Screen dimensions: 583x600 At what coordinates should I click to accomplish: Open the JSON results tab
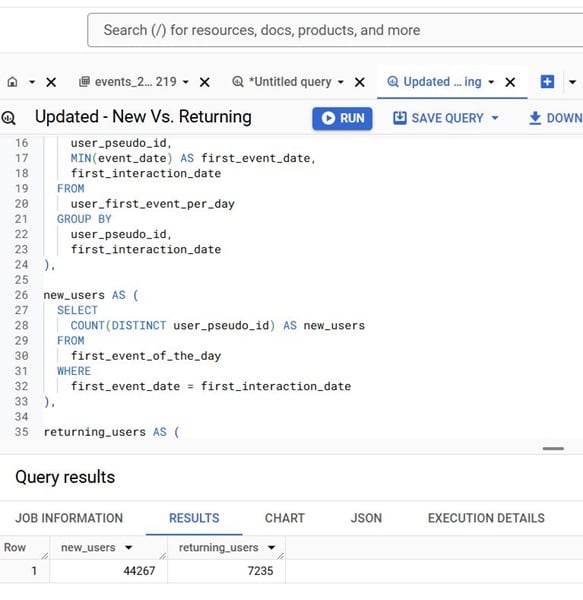[x=366, y=518]
